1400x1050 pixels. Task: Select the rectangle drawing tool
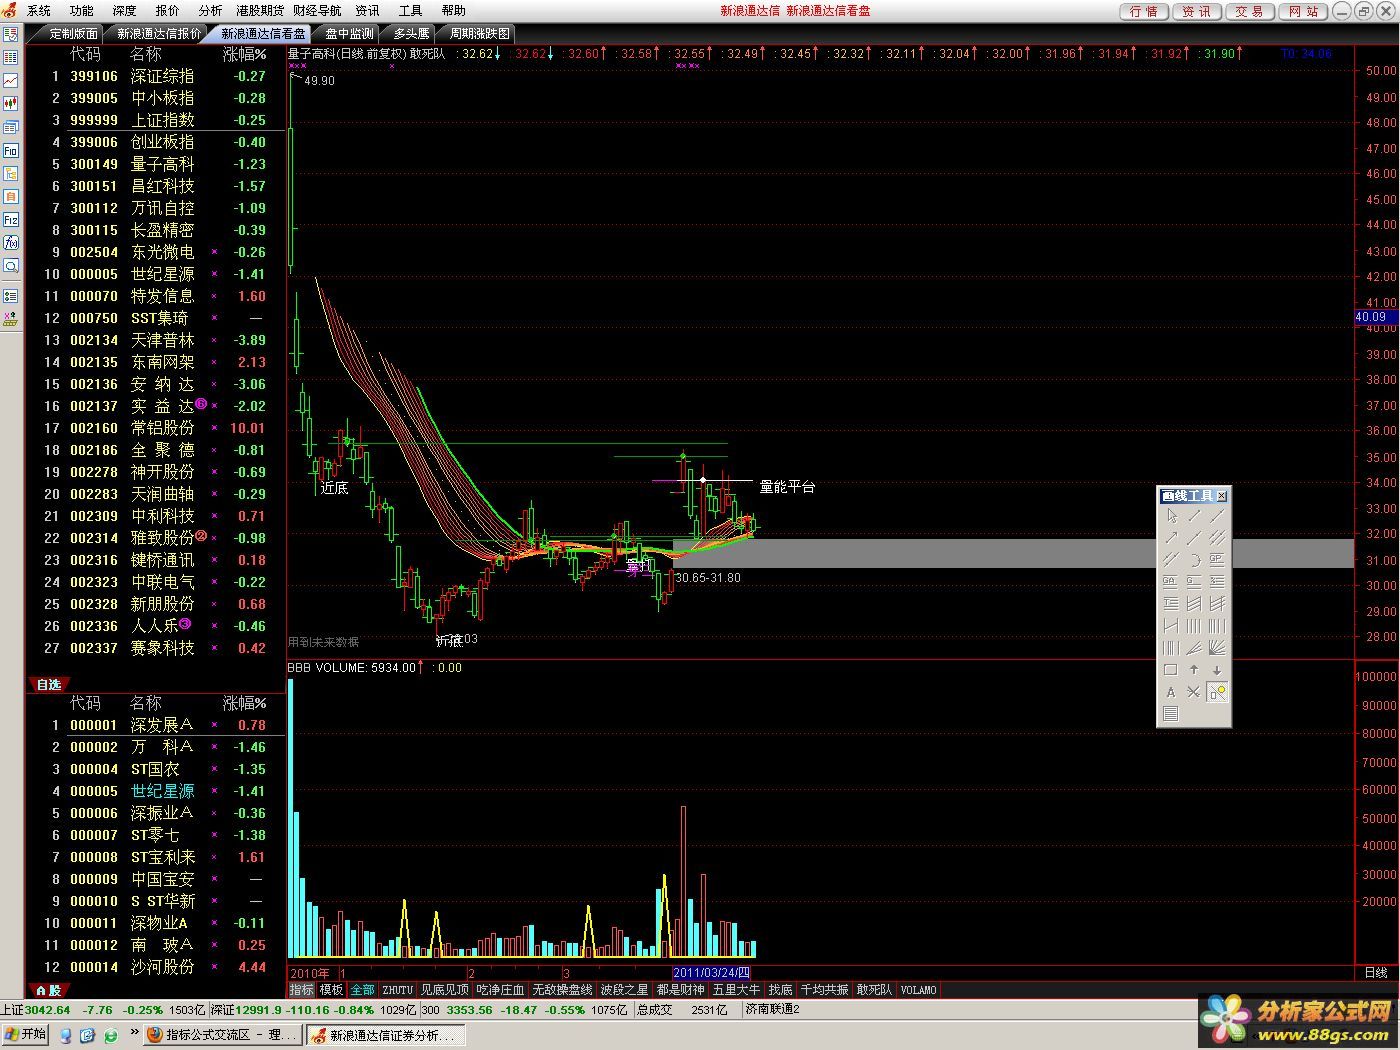click(x=1171, y=670)
